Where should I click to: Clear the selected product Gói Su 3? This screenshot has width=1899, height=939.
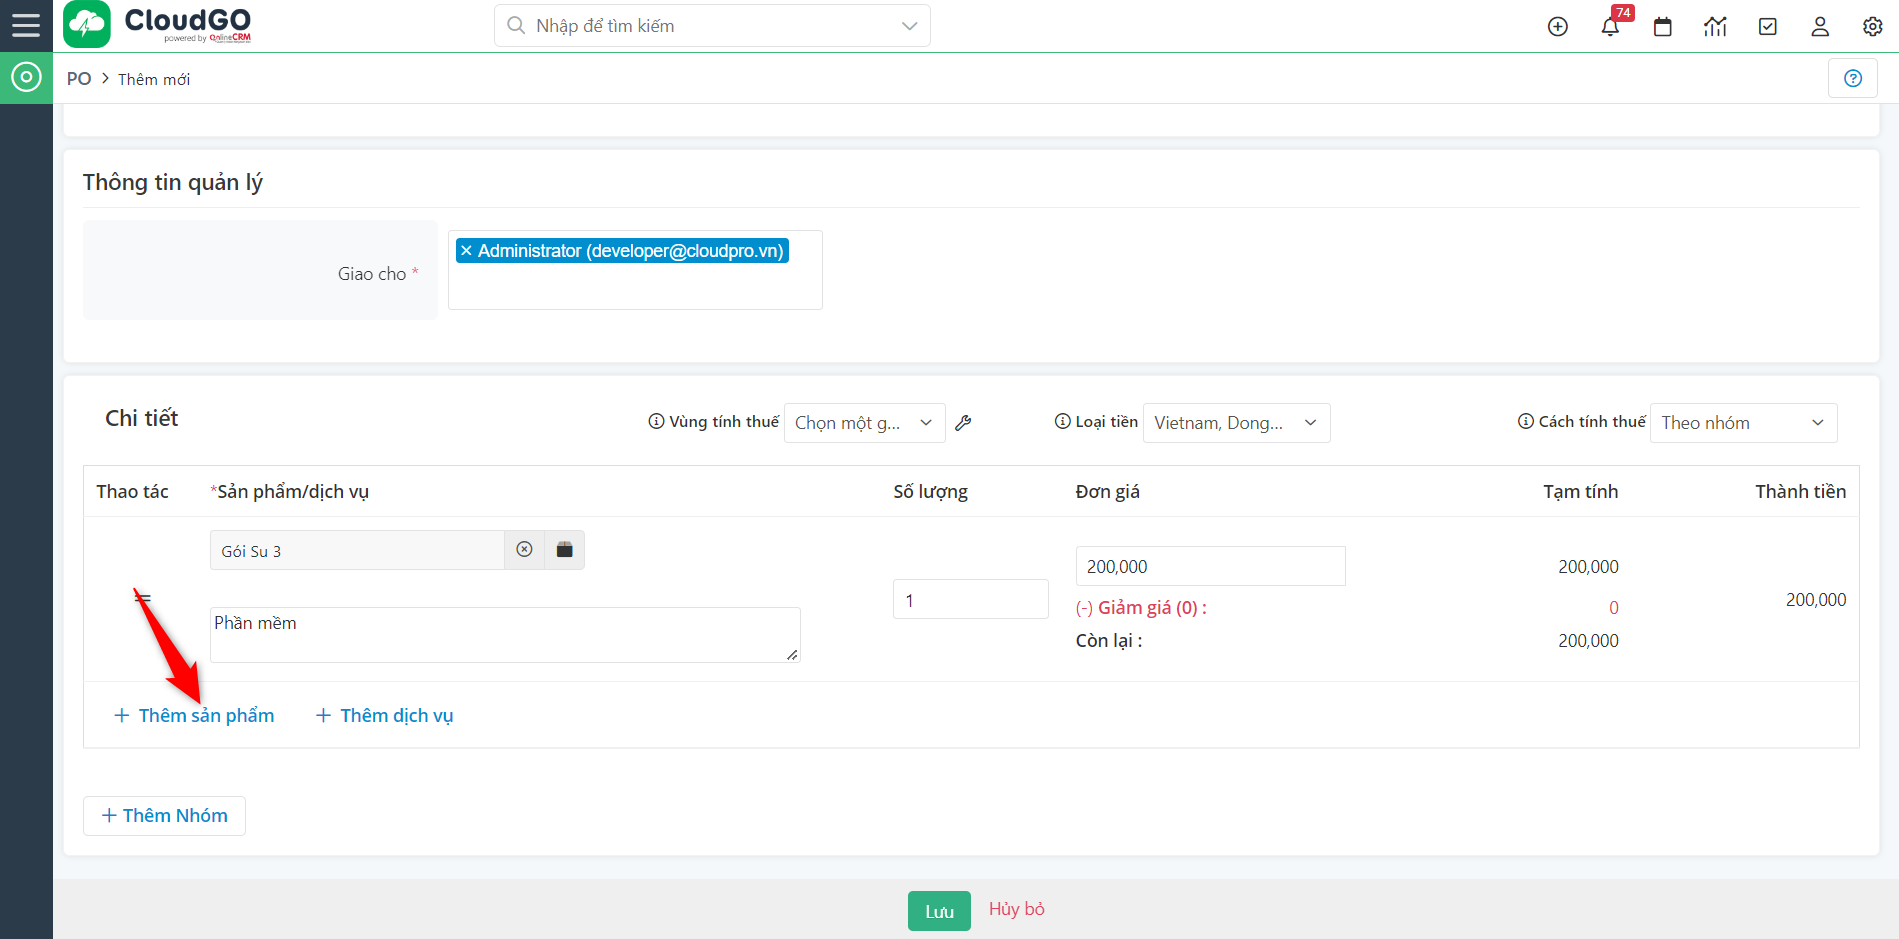(524, 550)
